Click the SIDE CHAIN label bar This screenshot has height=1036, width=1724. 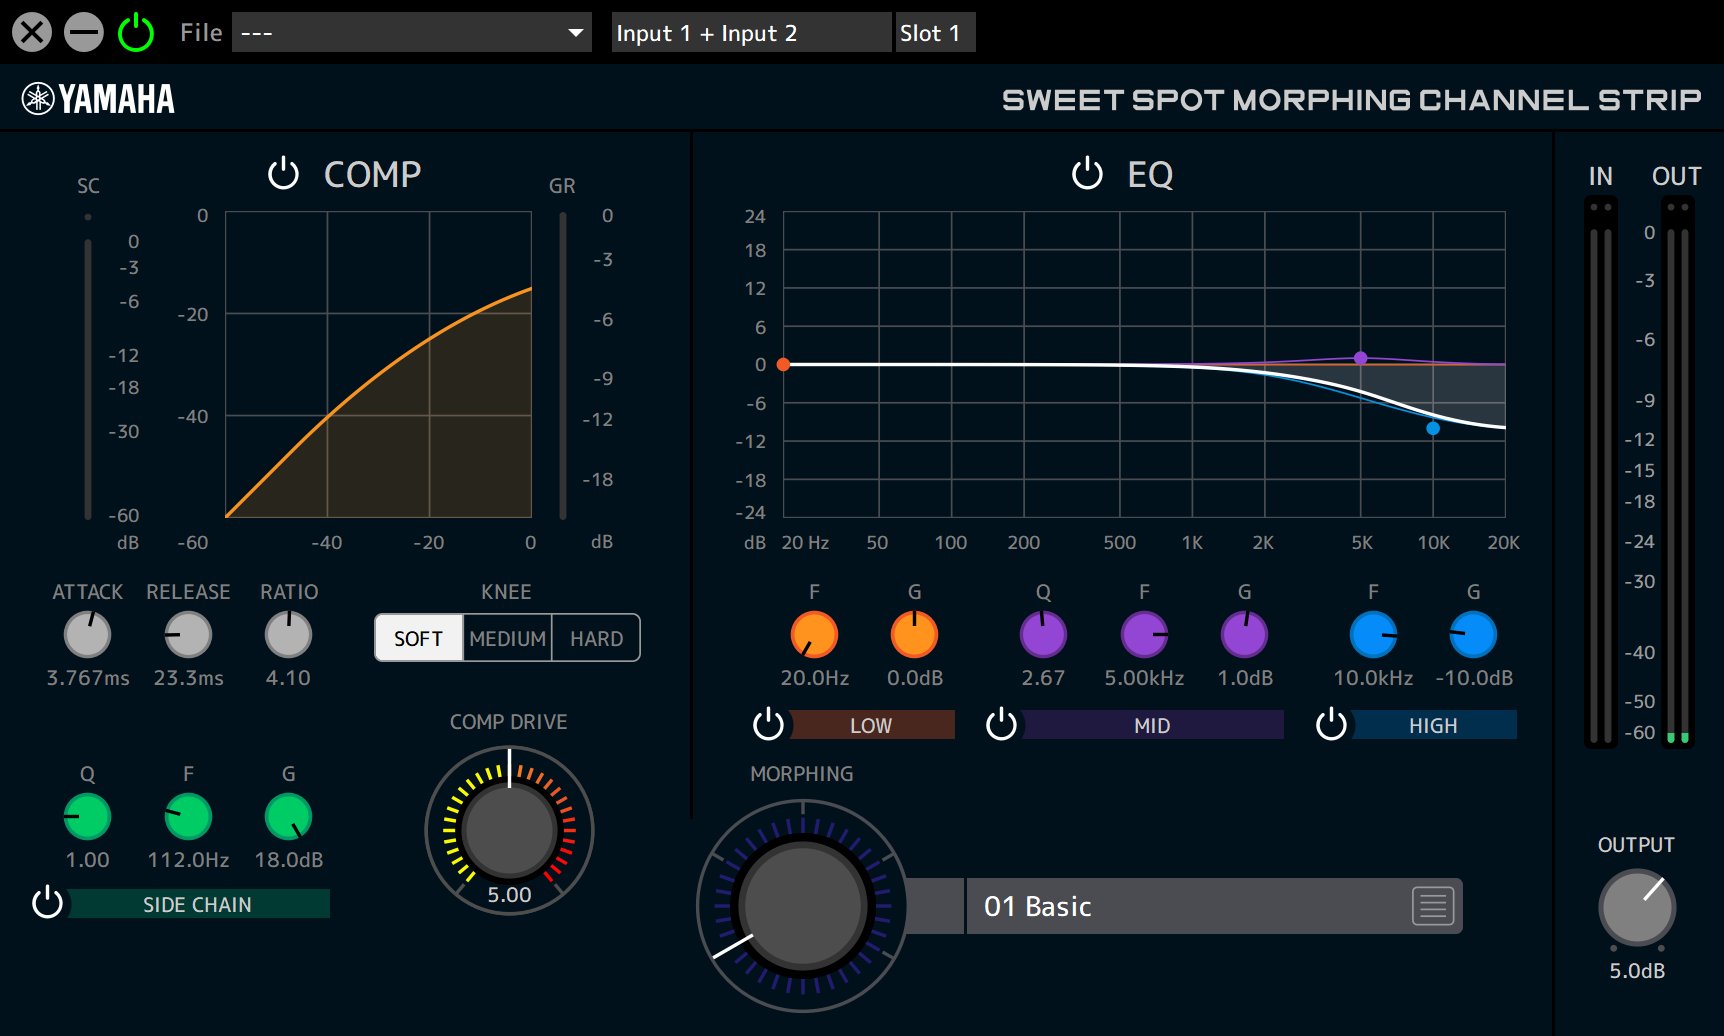(198, 904)
